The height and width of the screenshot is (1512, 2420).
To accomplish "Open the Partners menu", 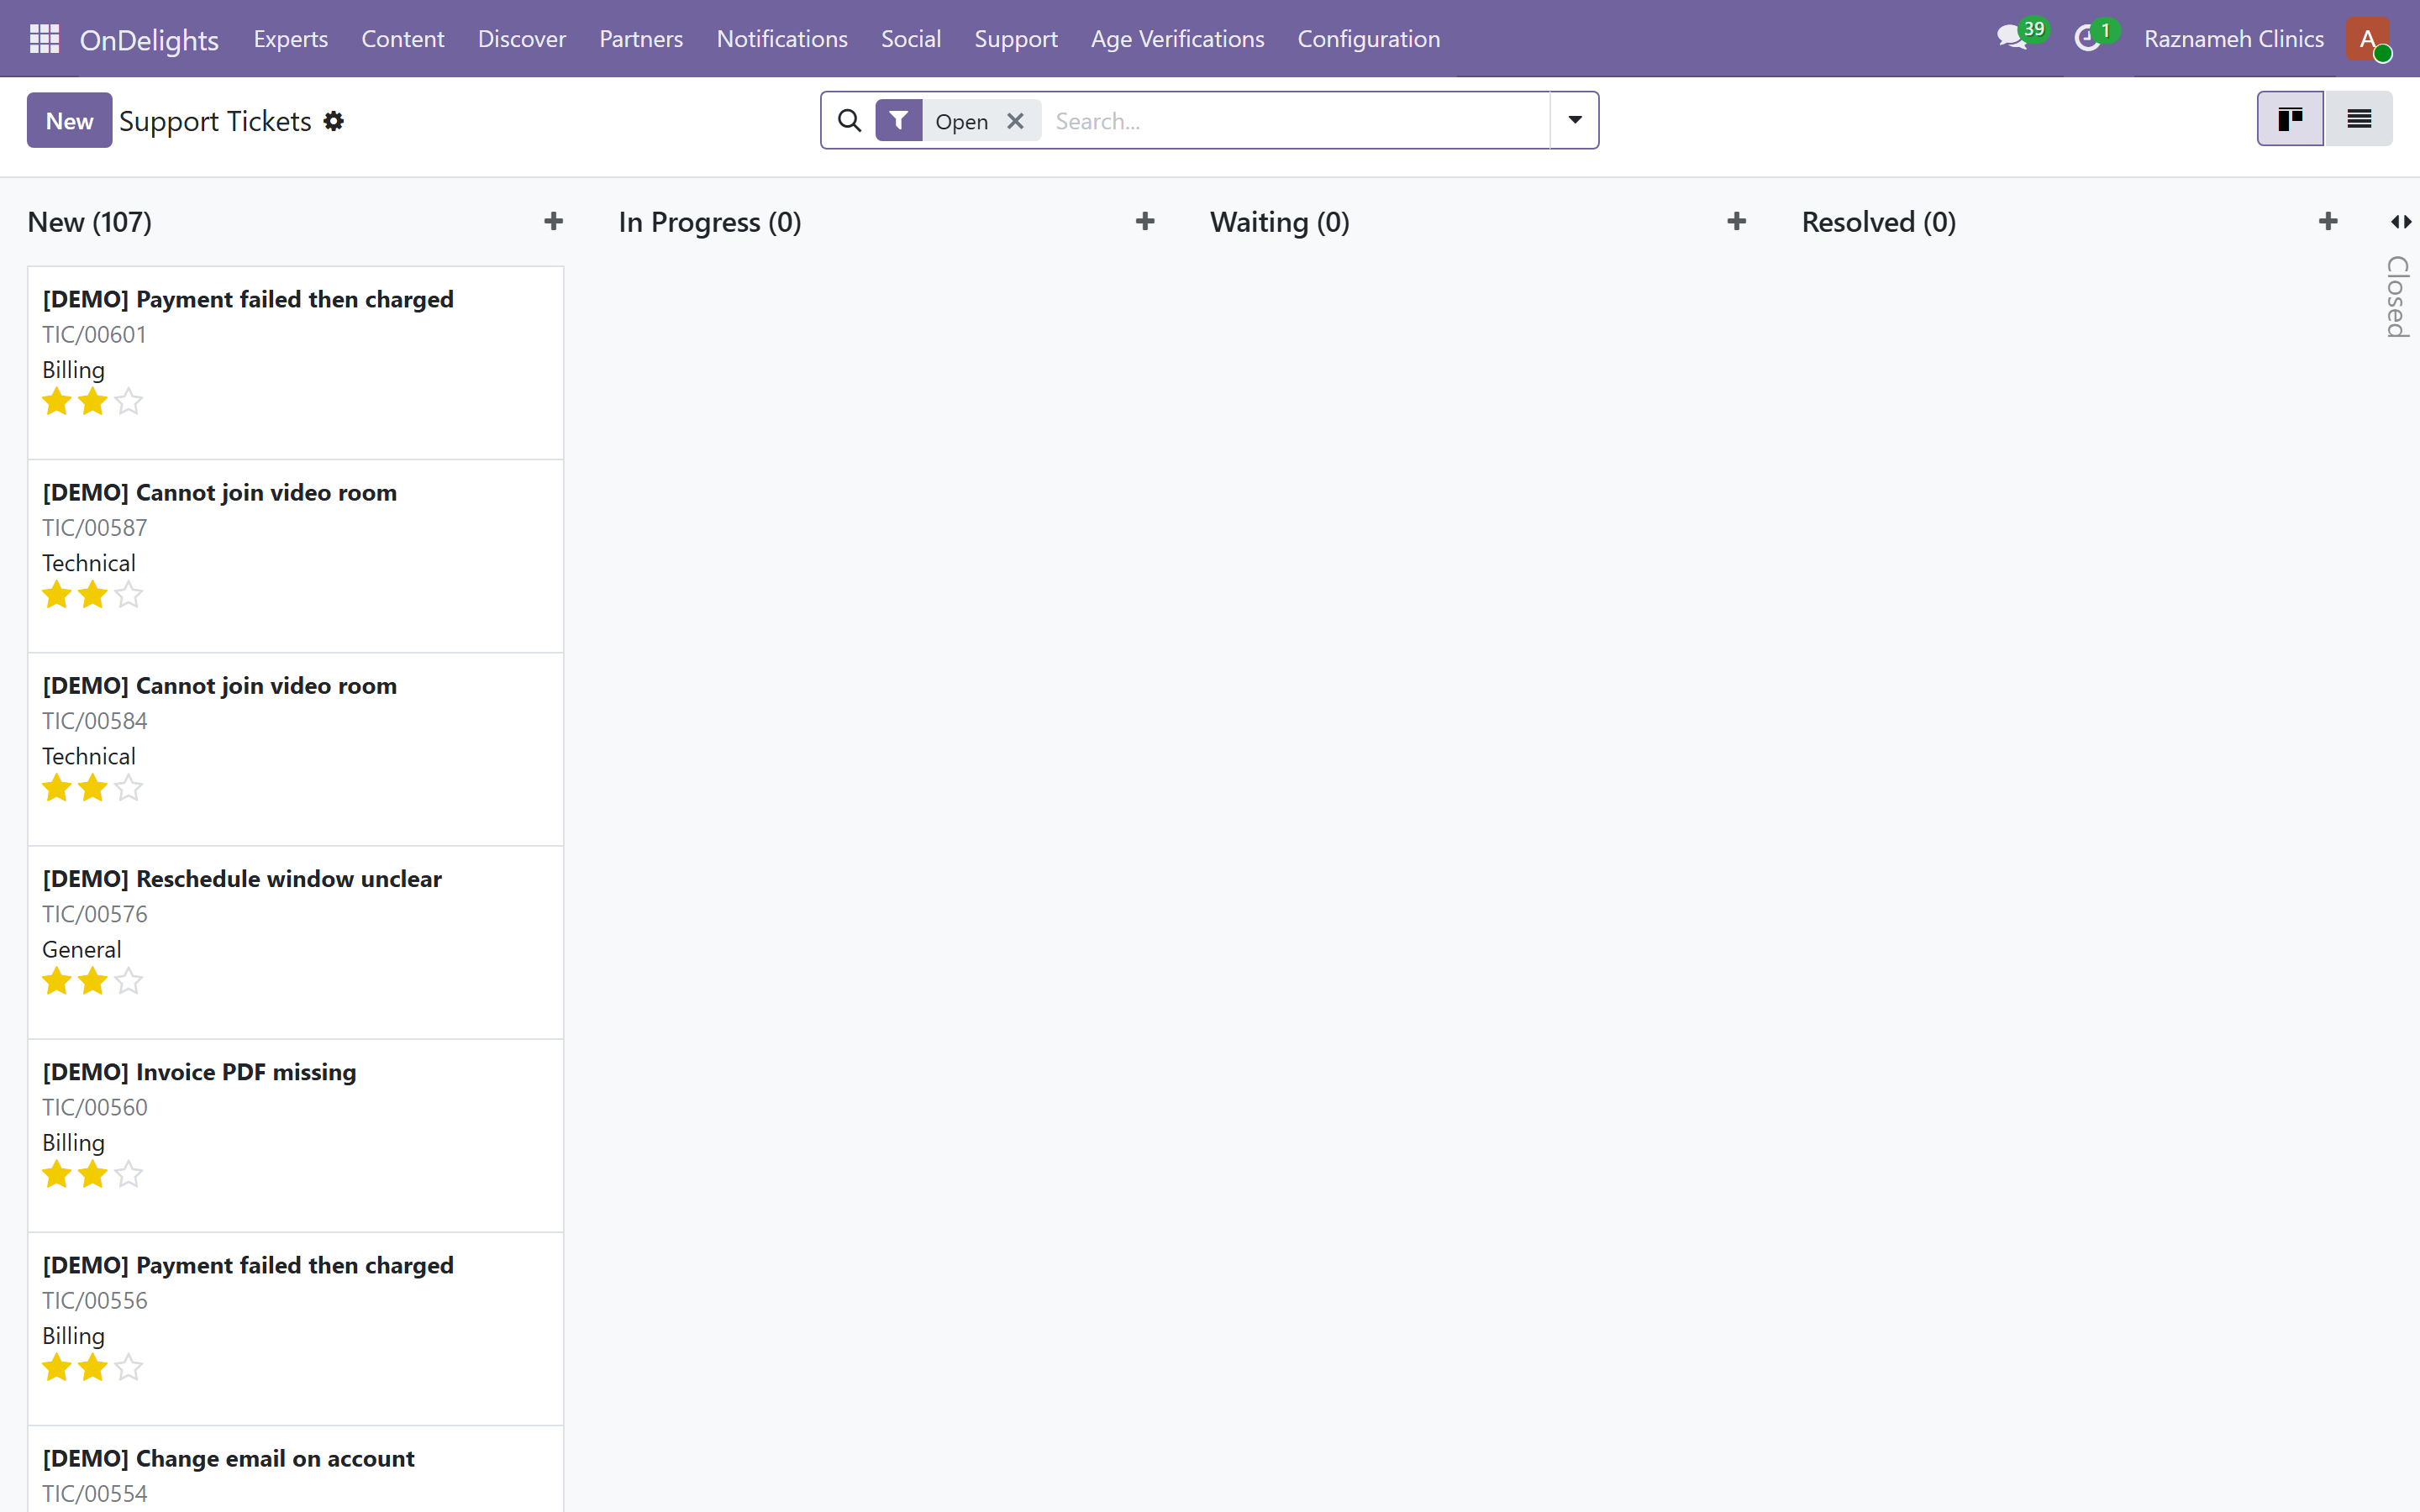I will click(641, 39).
